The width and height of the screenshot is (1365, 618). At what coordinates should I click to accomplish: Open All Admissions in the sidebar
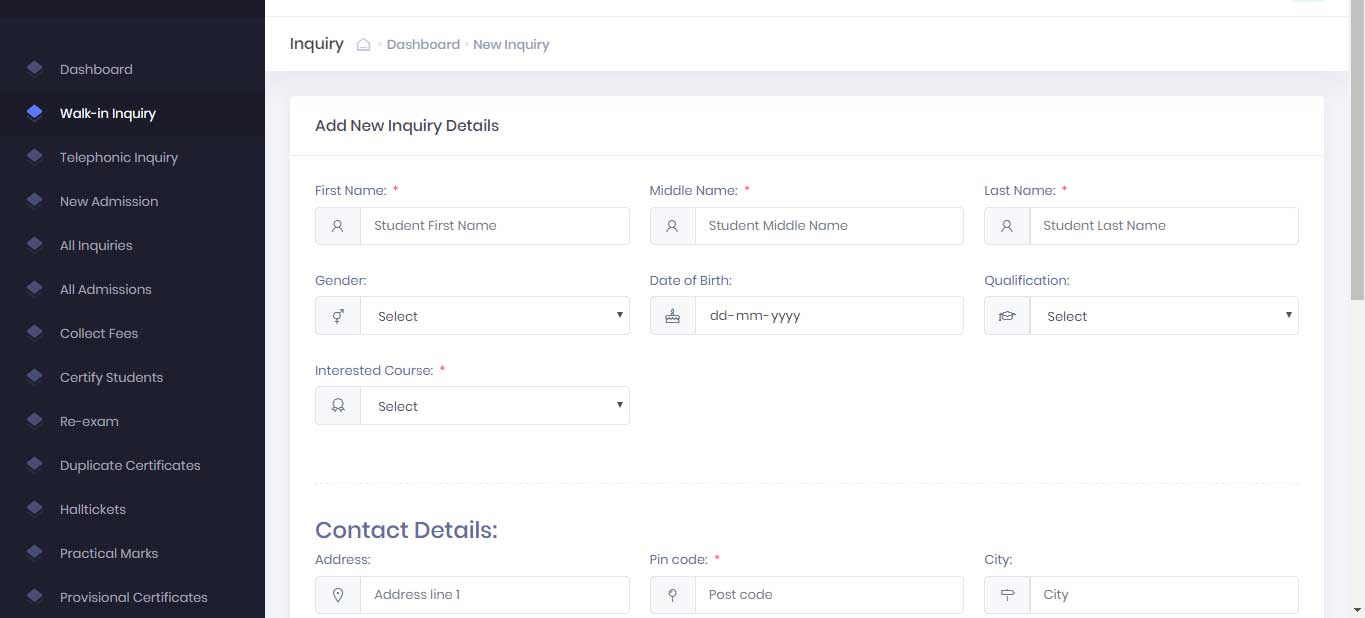132,289
